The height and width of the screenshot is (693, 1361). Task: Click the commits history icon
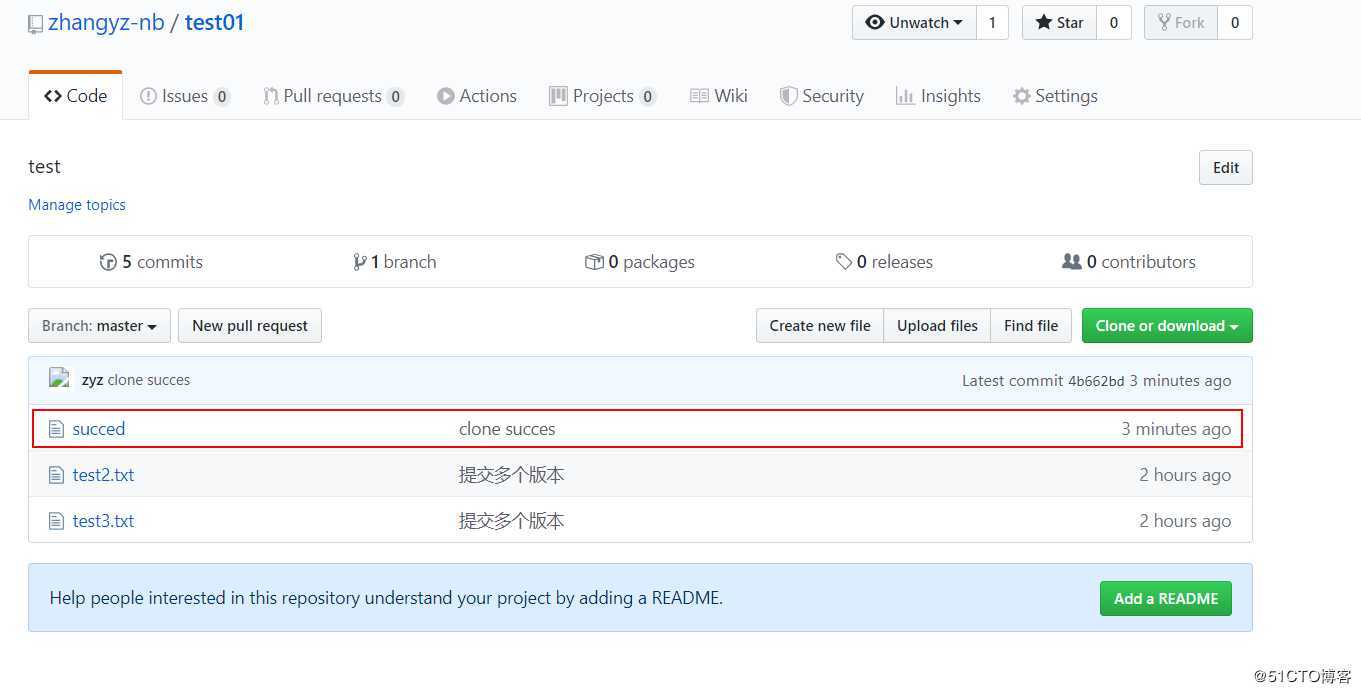click(x=108, y=262)
